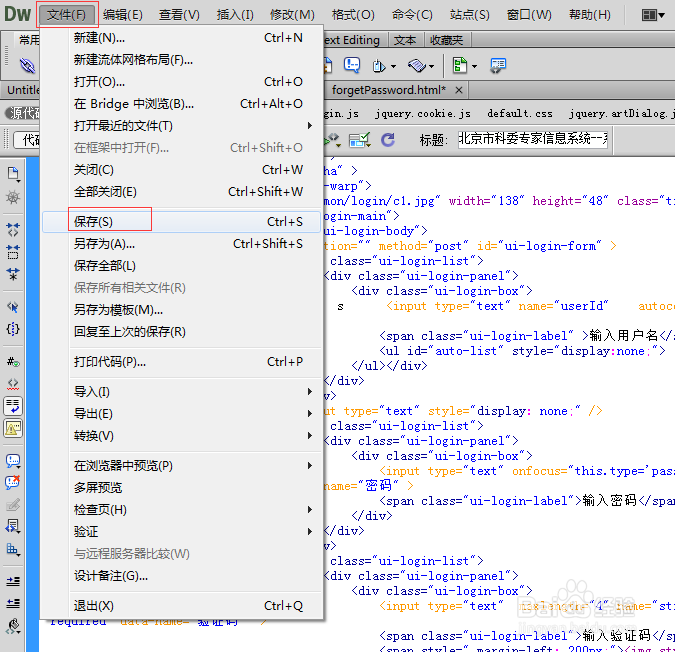Switch to the Text (文本) insert tab
Viewport: 675px width, 652px height.
[405, 40]
